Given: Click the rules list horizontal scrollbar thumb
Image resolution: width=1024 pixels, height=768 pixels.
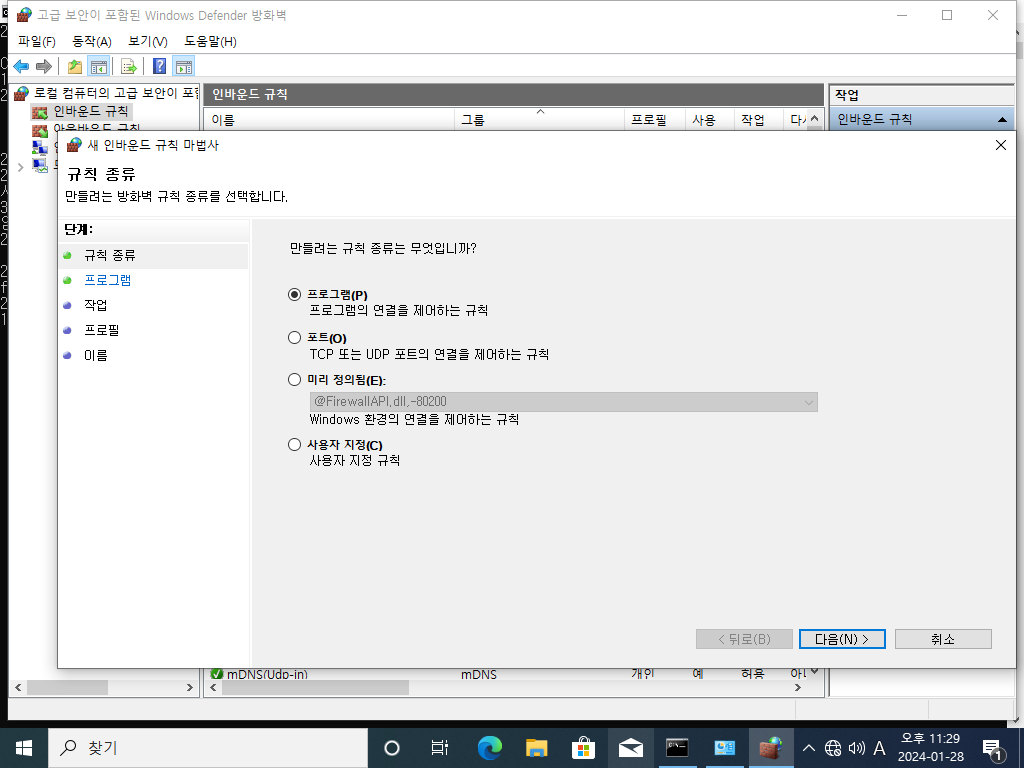Looking at the screenshot, I should point(315,688).
